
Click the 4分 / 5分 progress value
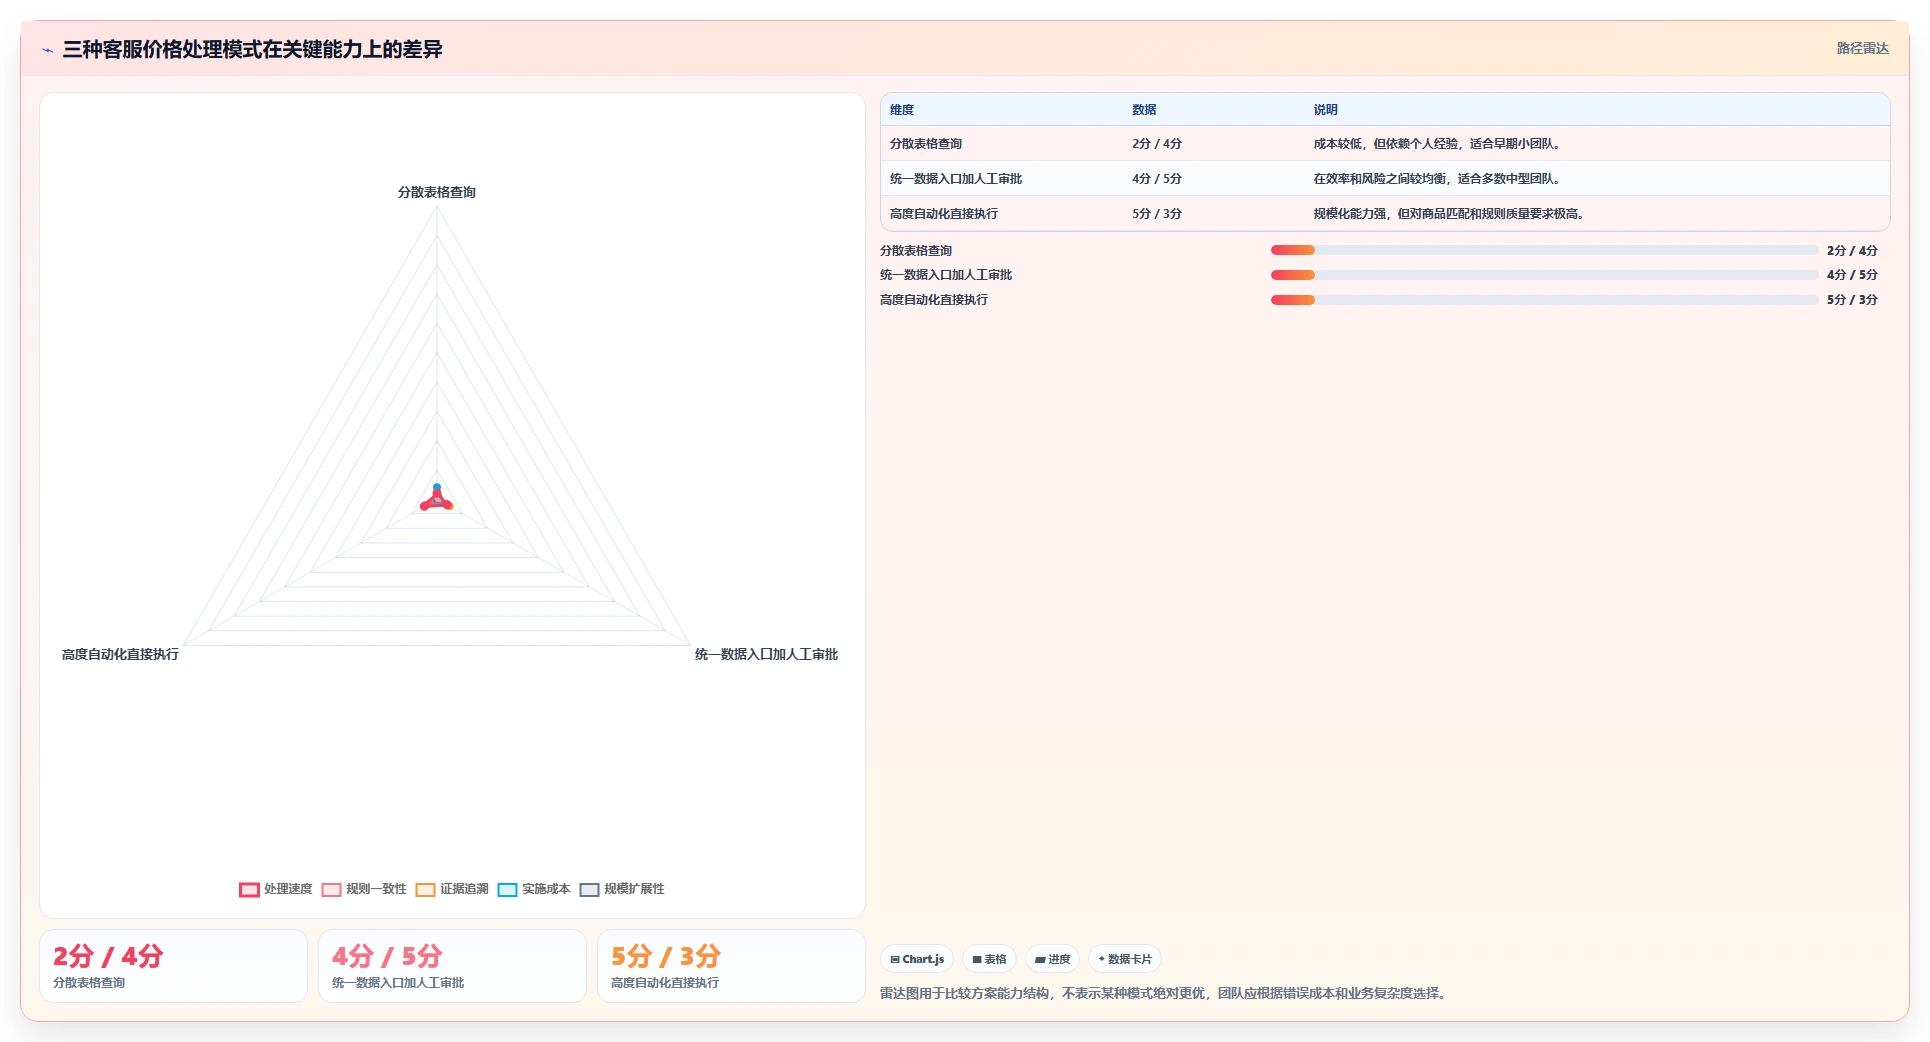(x=1852, y=275)
